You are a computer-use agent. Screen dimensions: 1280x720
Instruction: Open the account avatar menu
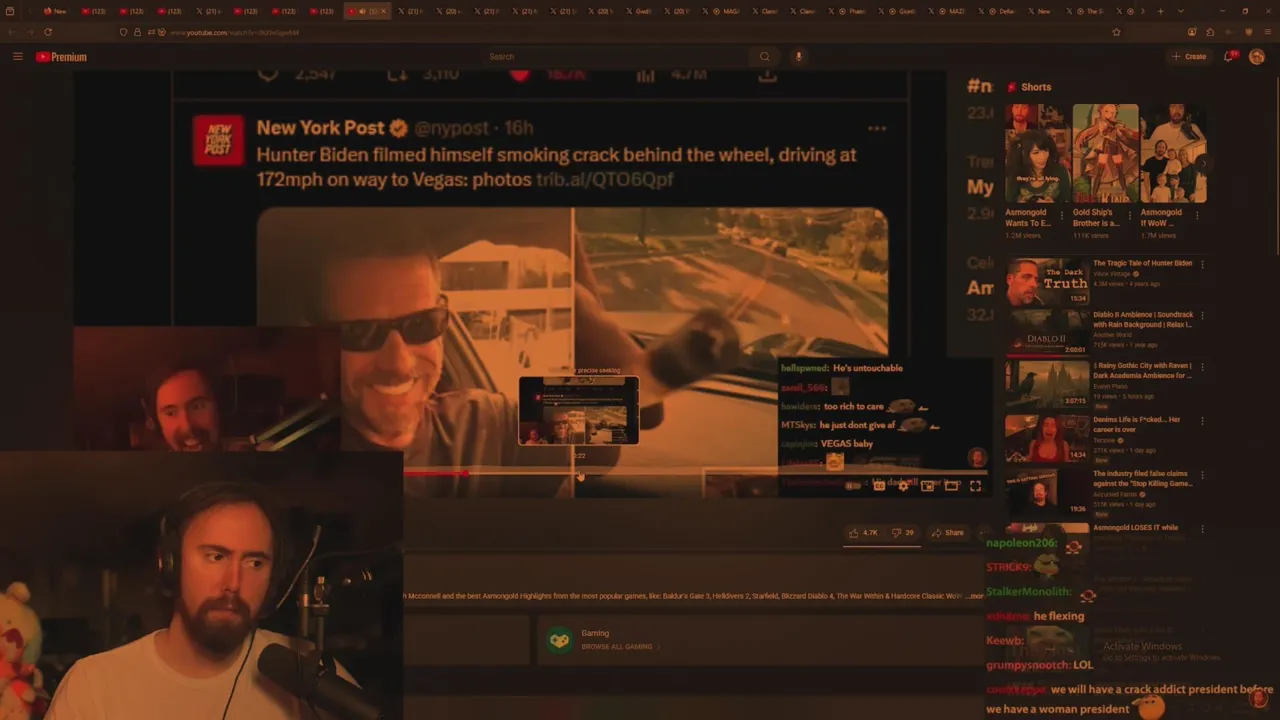click(x=1257, y=57)
